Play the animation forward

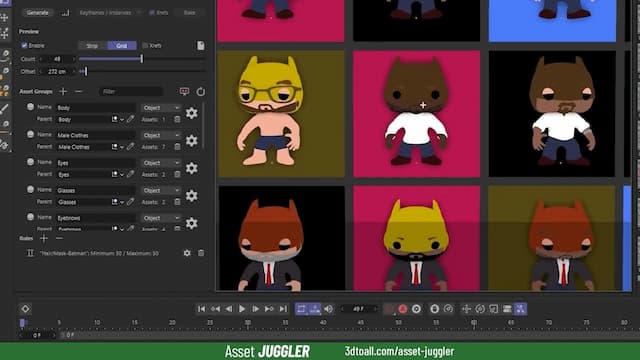point(242,309)
